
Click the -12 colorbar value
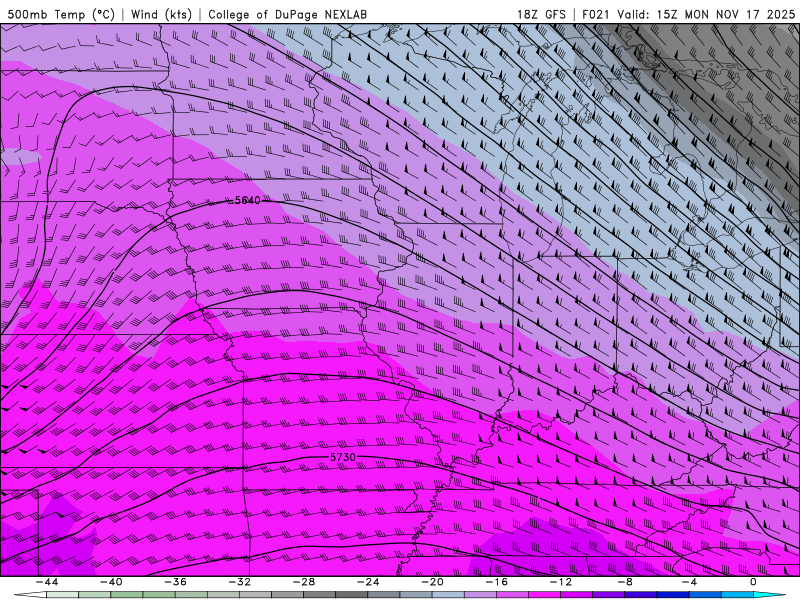pos(561,582)
